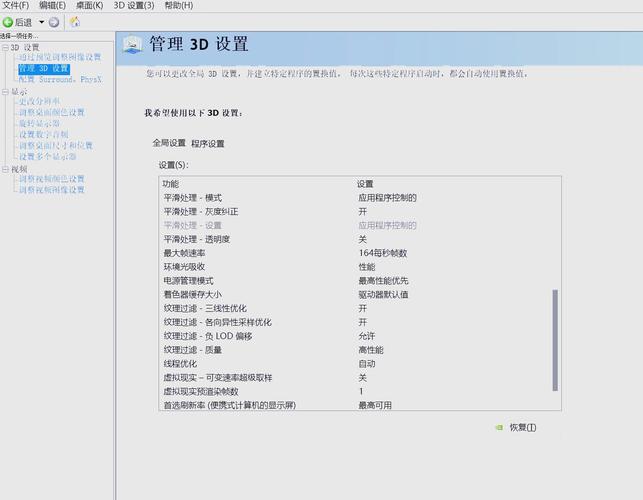Open the 文件(F) menu
Screen dimensions: 643x500
16,5
